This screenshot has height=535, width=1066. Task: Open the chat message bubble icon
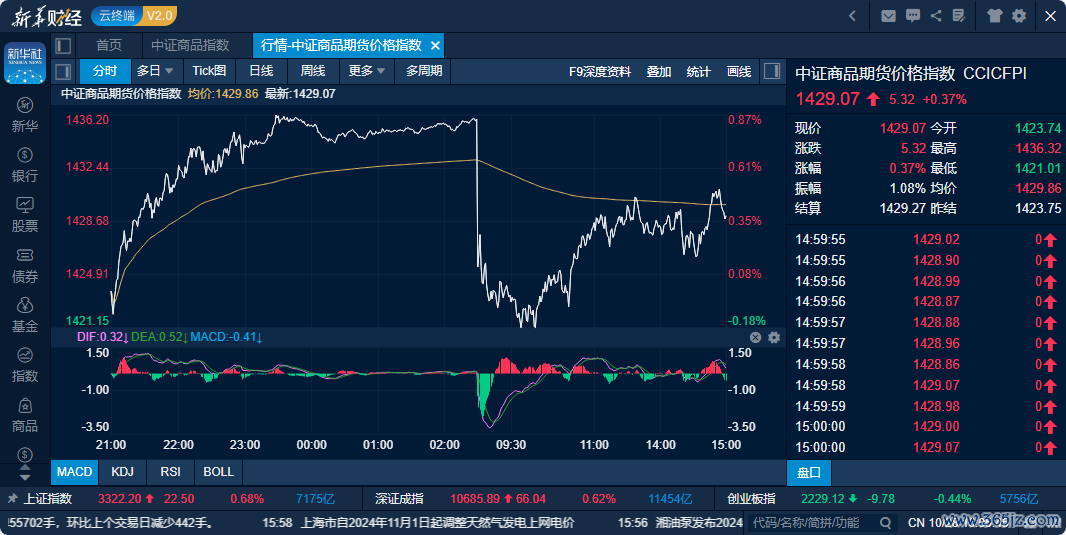click(x=912, y=16)
